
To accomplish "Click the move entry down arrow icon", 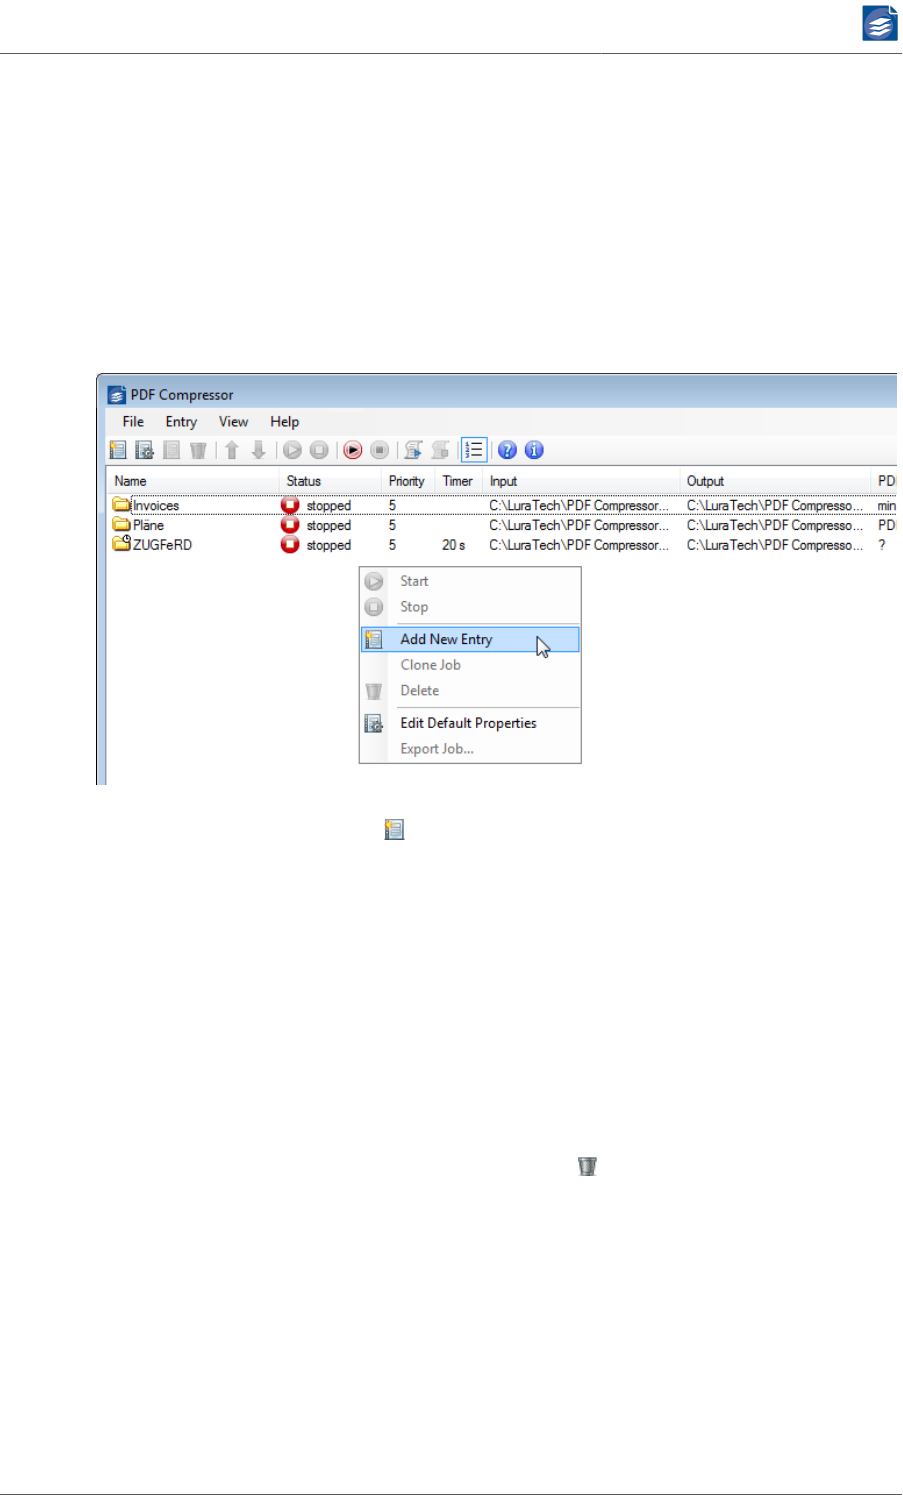I will pyautogui.click(x=258, y=450).
